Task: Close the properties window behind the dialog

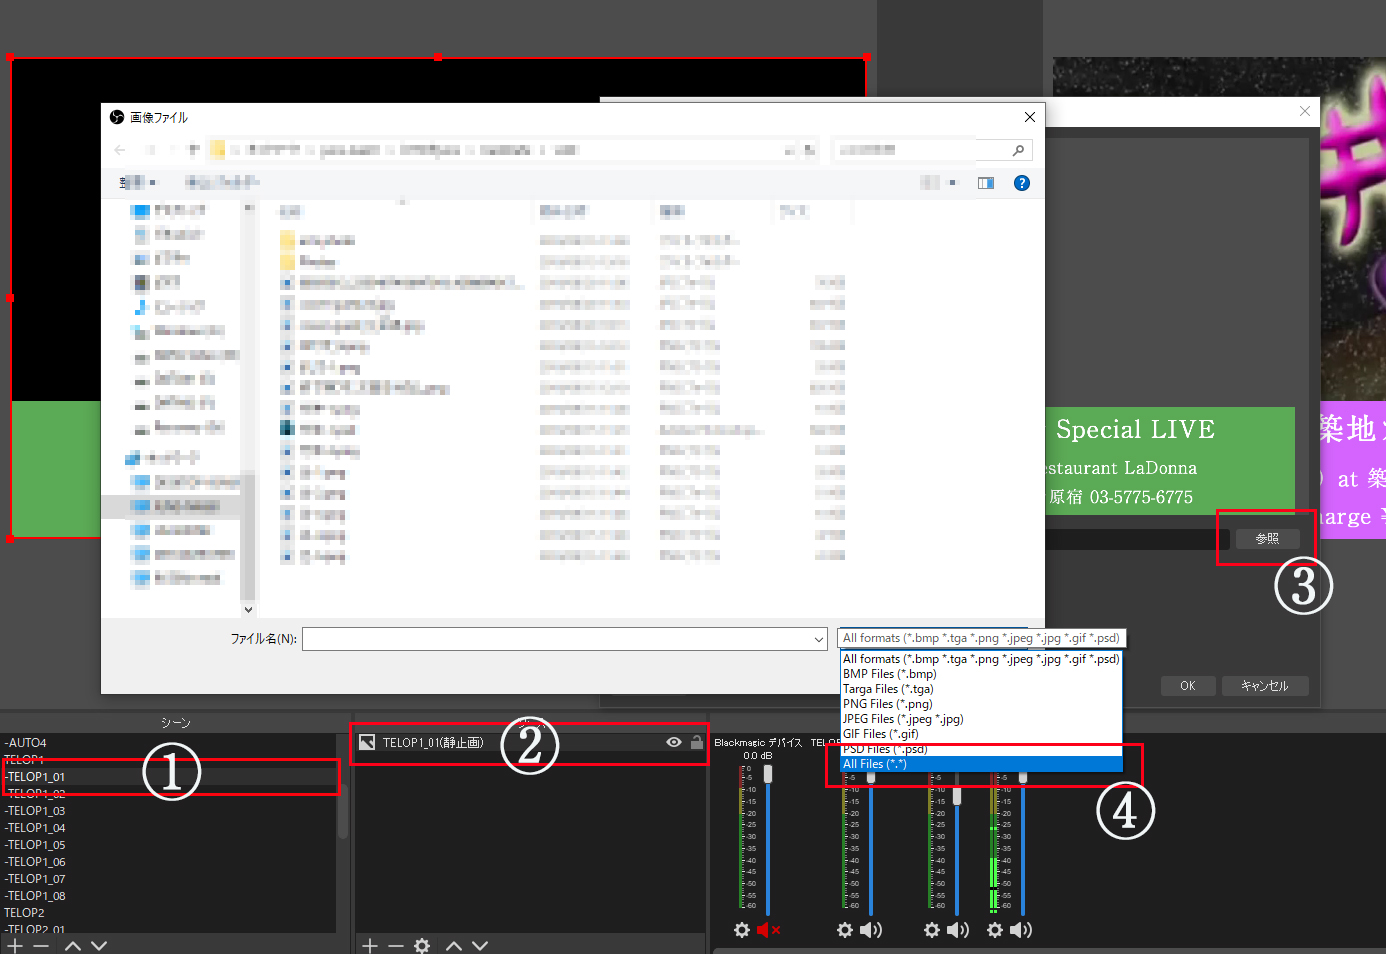Action: (x=1304, y=111)
